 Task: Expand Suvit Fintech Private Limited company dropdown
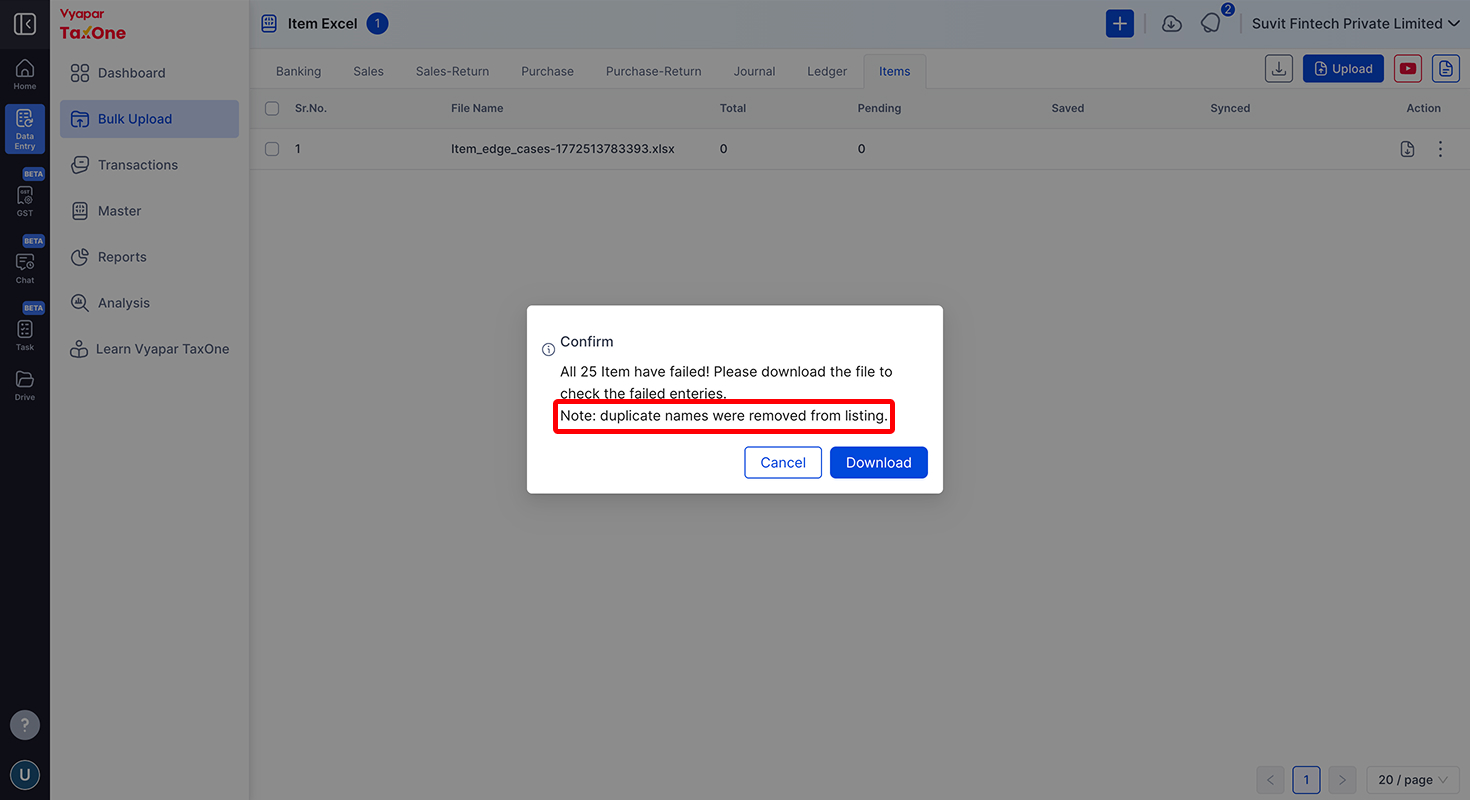[x=1355, y=24]
